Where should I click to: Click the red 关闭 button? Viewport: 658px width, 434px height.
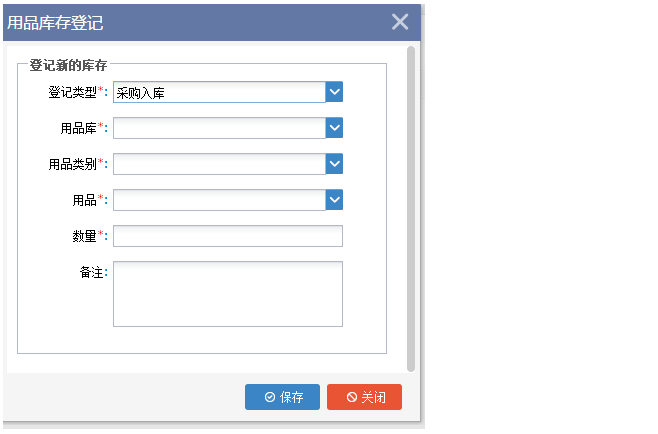point(364,397)
